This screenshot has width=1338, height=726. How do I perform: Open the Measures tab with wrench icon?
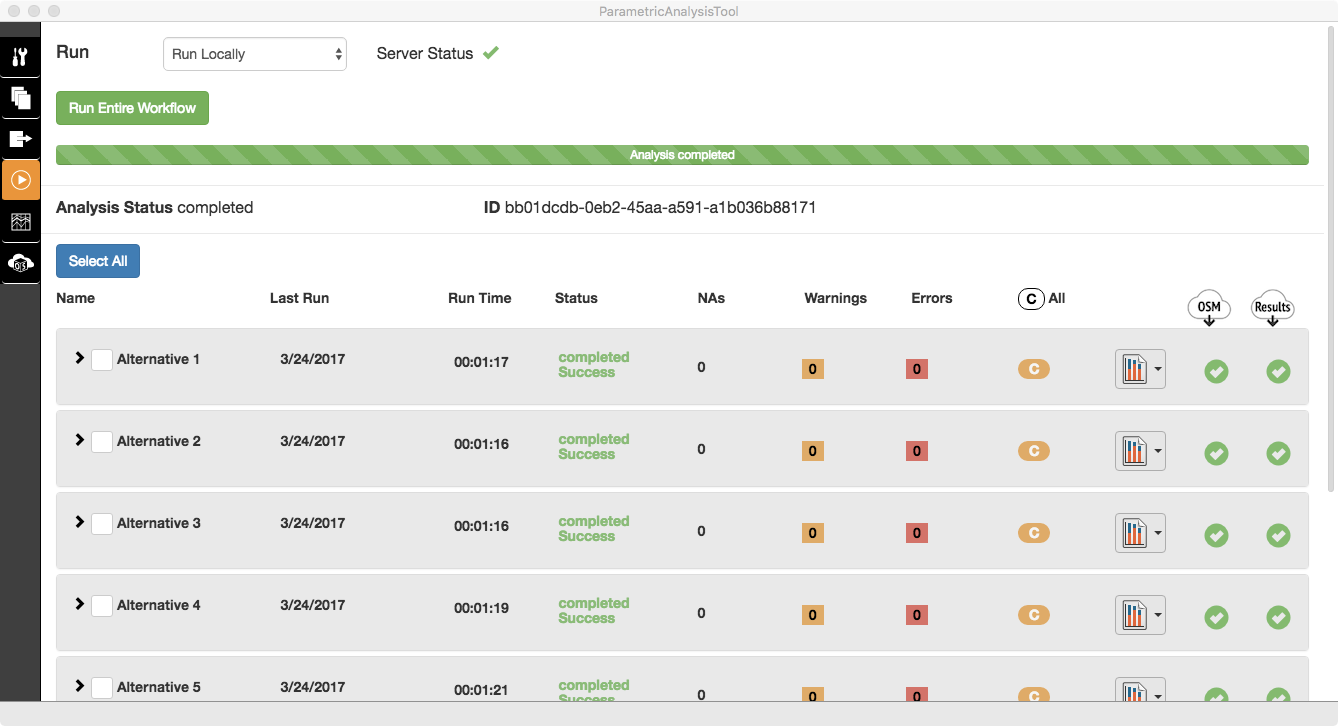click(x=20, y=57)
